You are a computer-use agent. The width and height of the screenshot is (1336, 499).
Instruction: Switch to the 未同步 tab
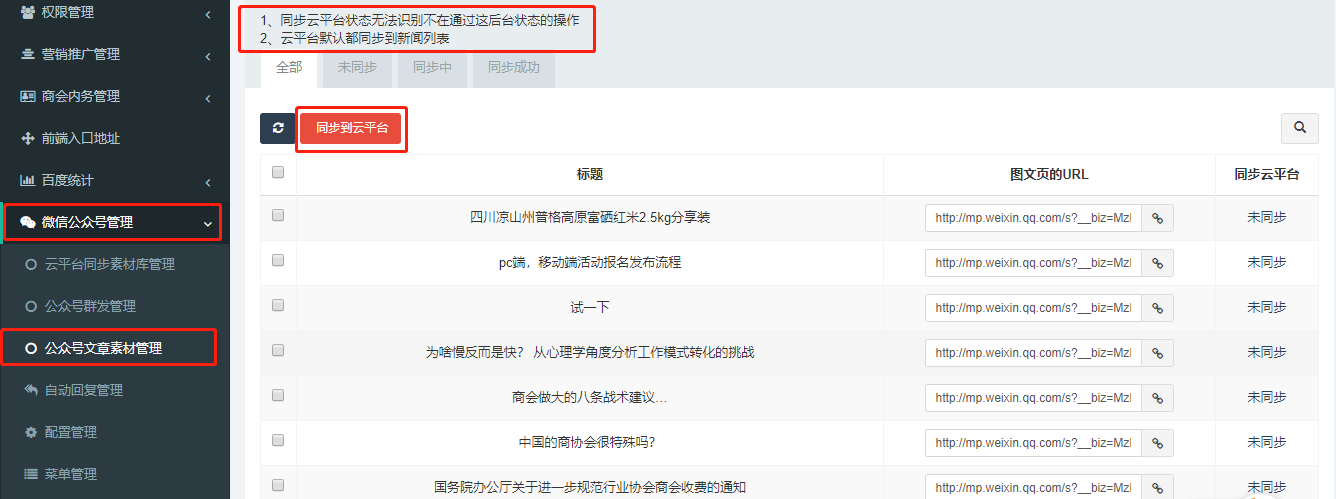pos(357,68)
